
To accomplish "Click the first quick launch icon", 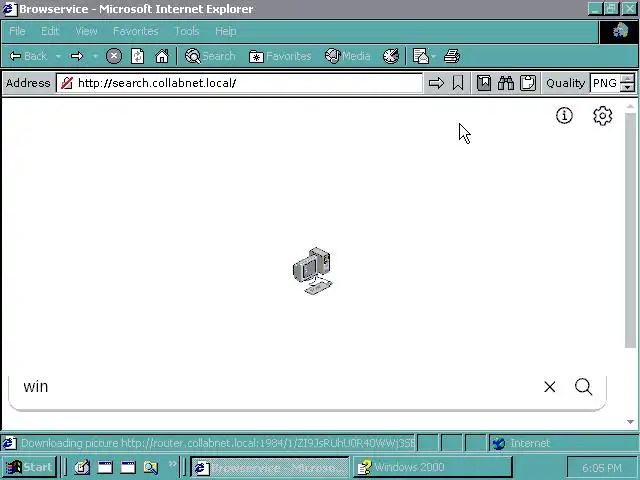I will 82,467.
